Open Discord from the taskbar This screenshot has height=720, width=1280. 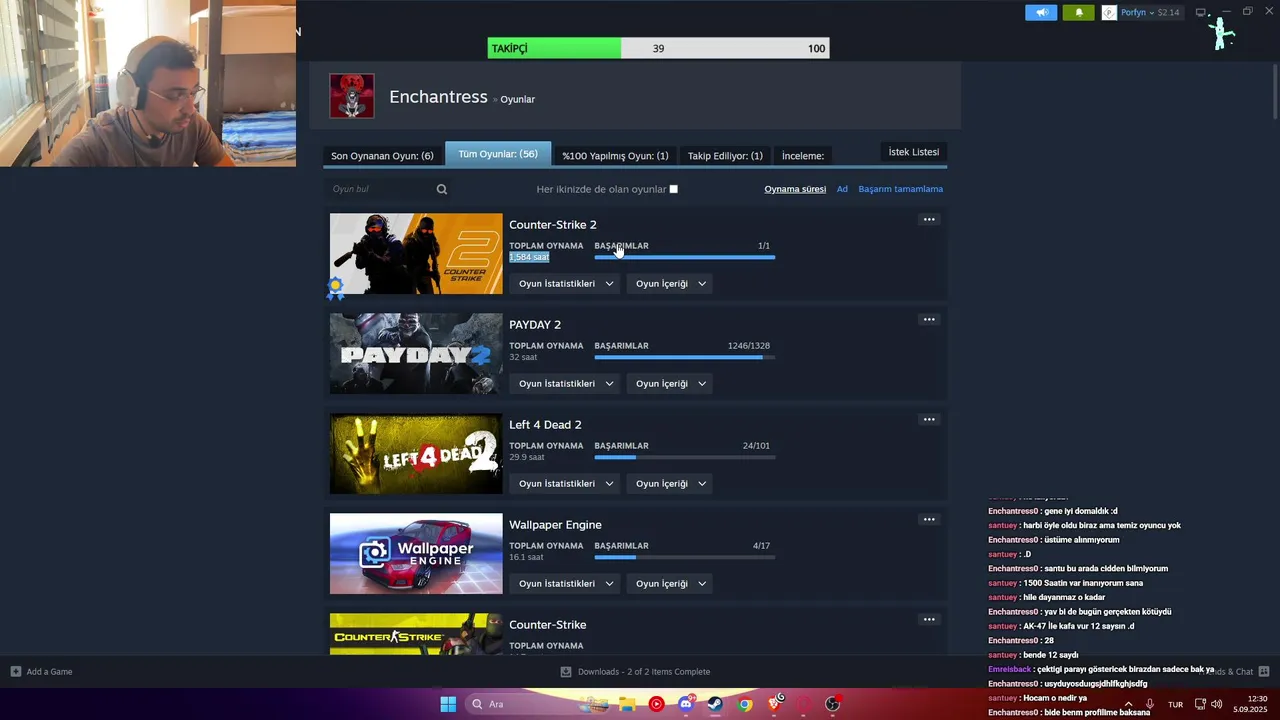click(x=686, y=704)
